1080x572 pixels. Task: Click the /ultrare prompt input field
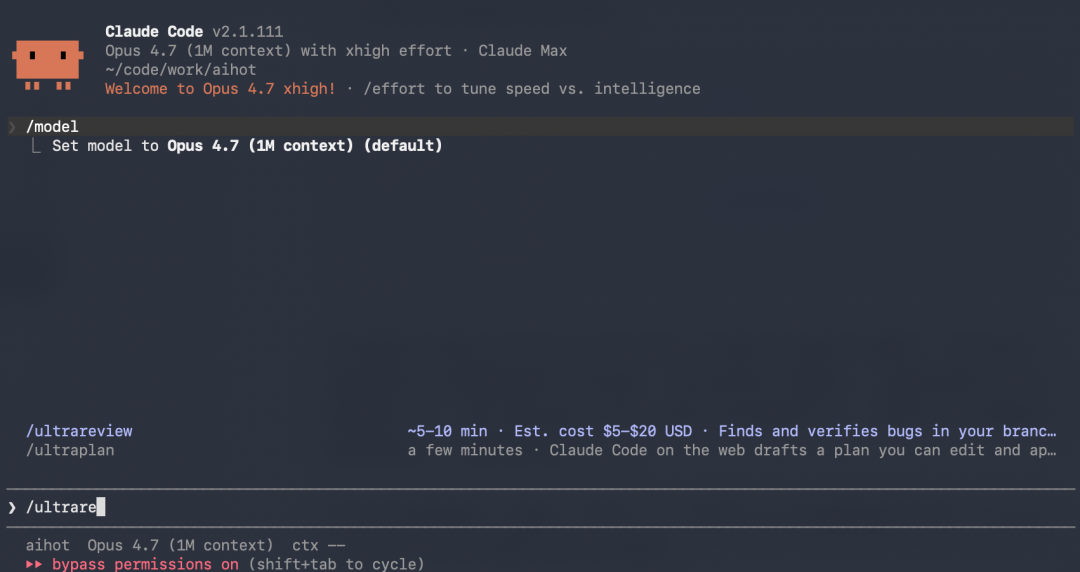[500, 507]
